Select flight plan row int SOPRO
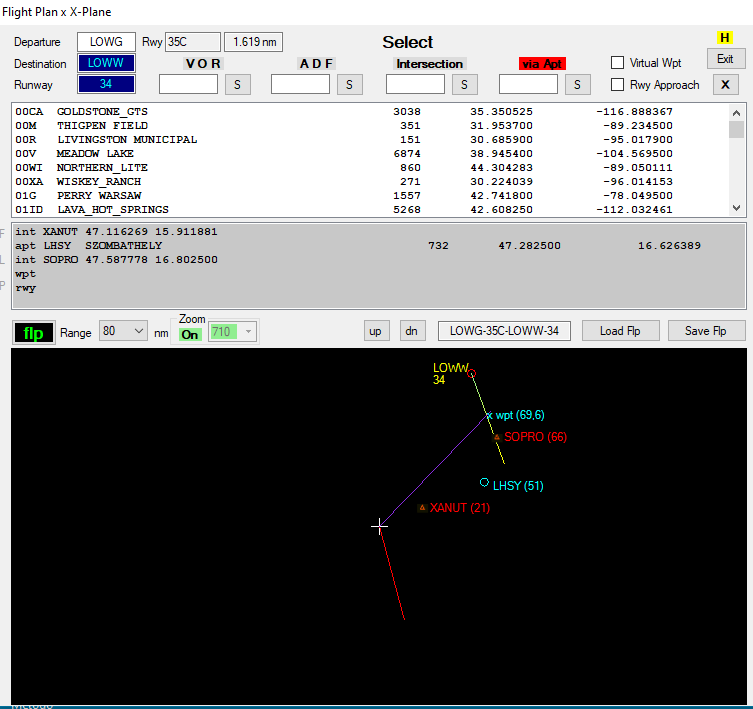The width and height of the screenshot is (753, 709). click(x=378, y=259)
